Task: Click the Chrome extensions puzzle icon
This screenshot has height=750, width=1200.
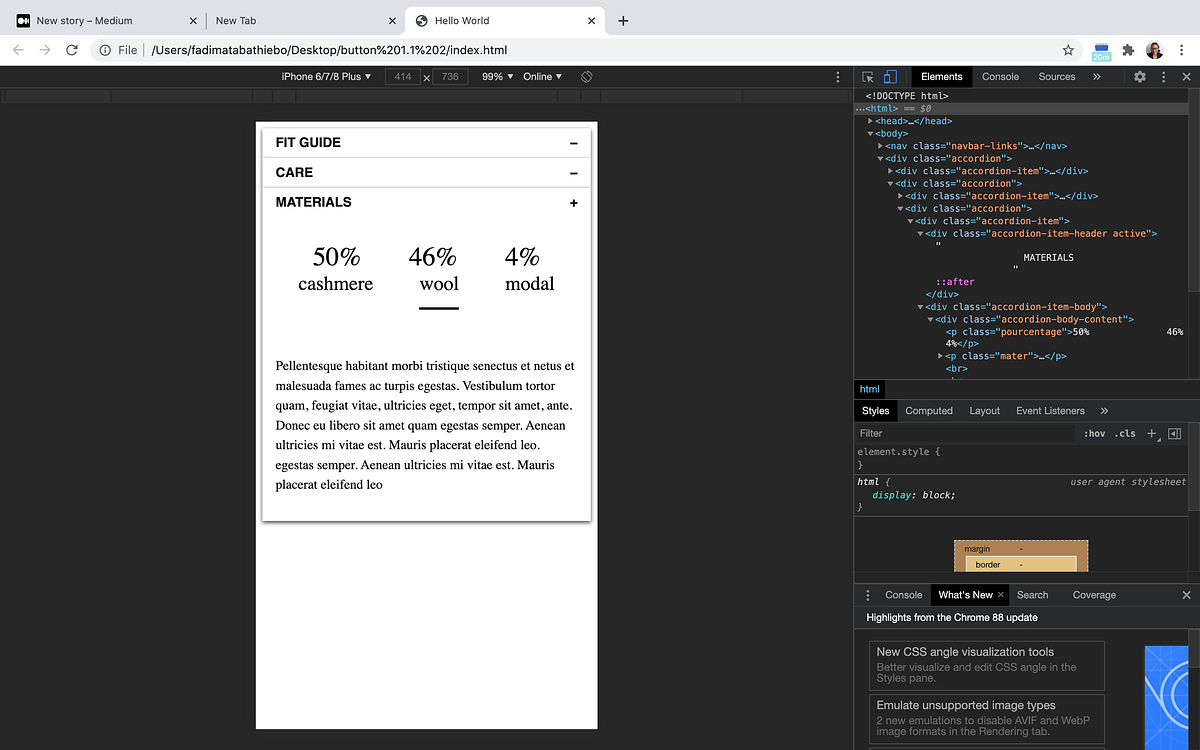Action: [1128, 49]
